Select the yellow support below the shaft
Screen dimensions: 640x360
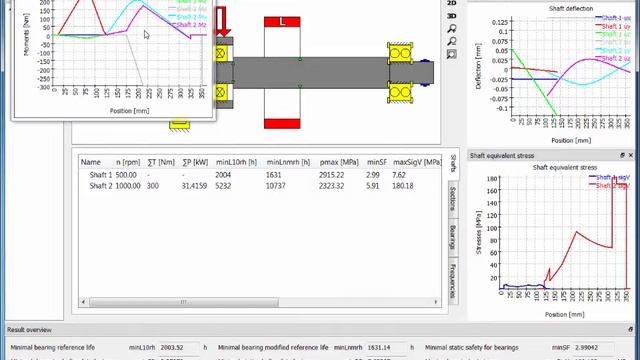[180, 124]
